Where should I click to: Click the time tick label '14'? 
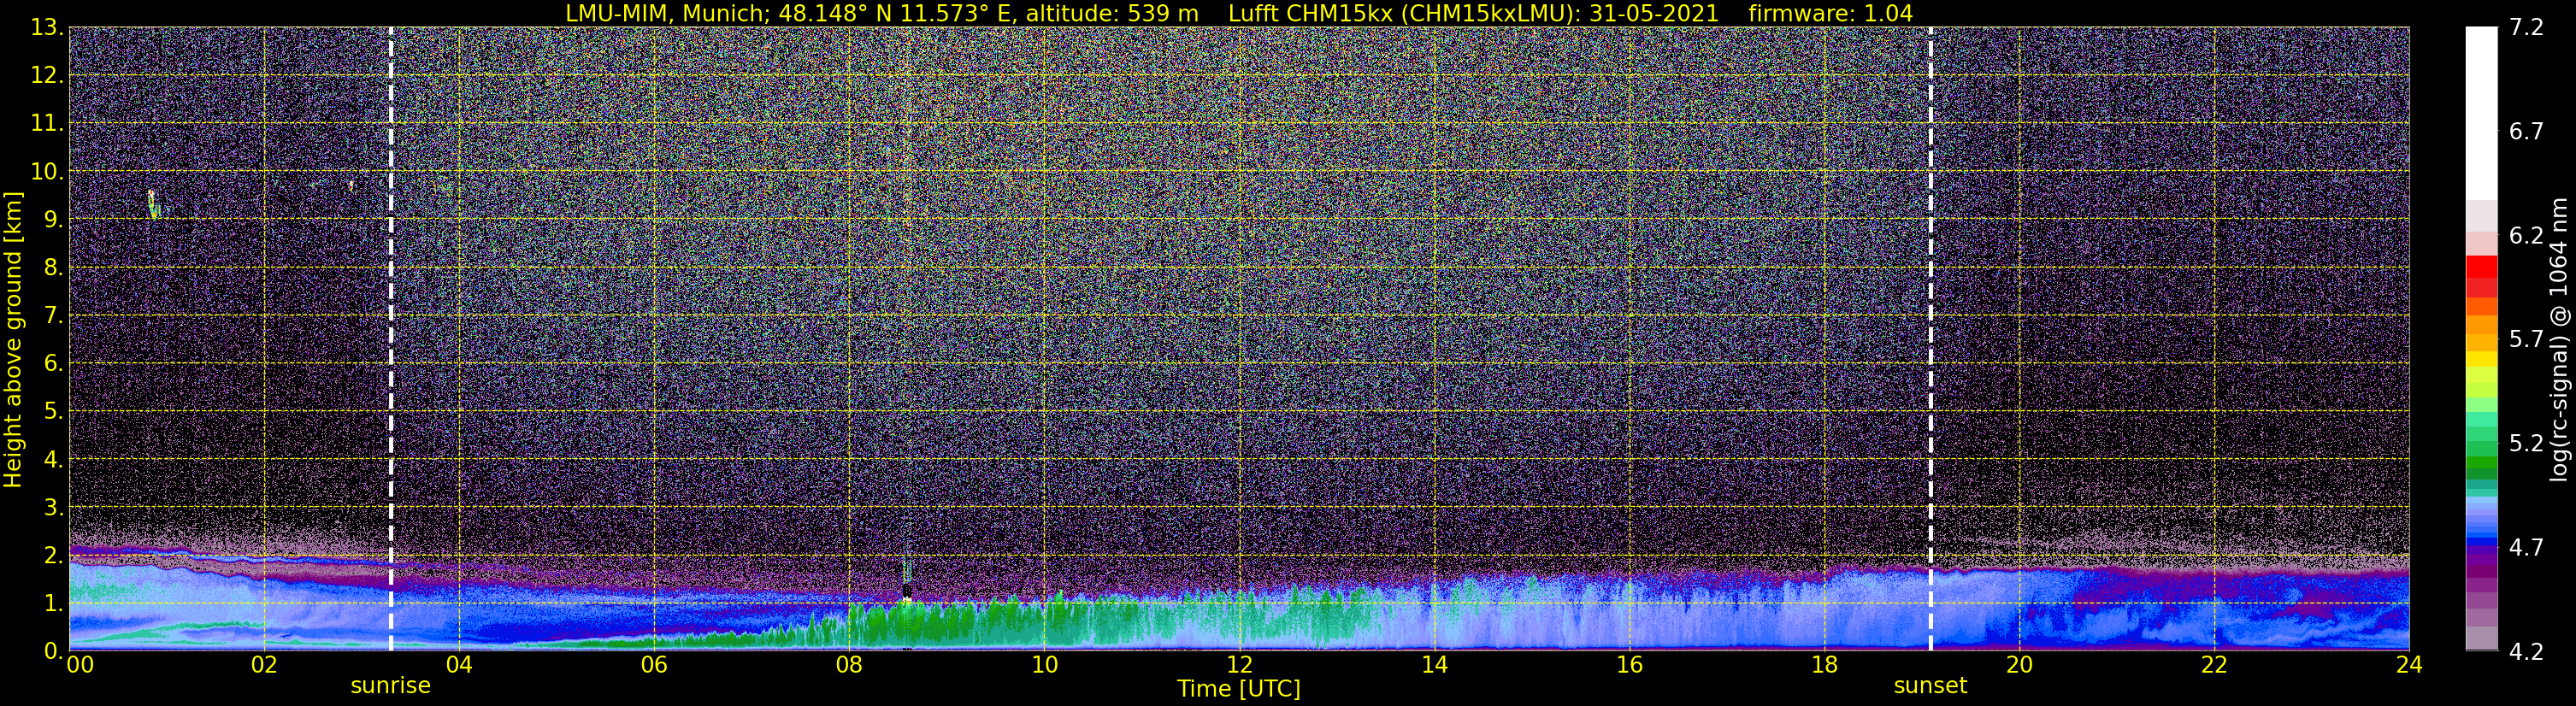1434,665
